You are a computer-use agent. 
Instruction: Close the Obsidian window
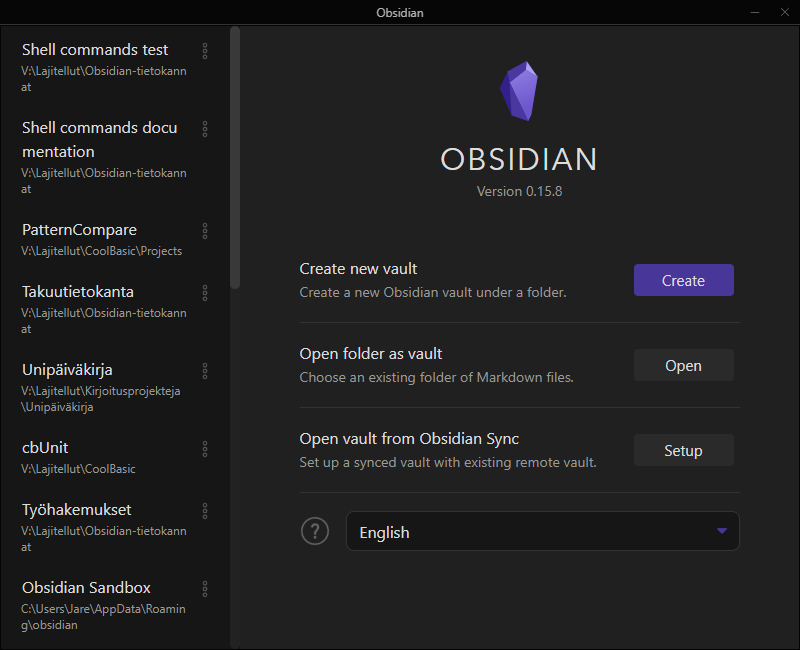pos(785,12)
